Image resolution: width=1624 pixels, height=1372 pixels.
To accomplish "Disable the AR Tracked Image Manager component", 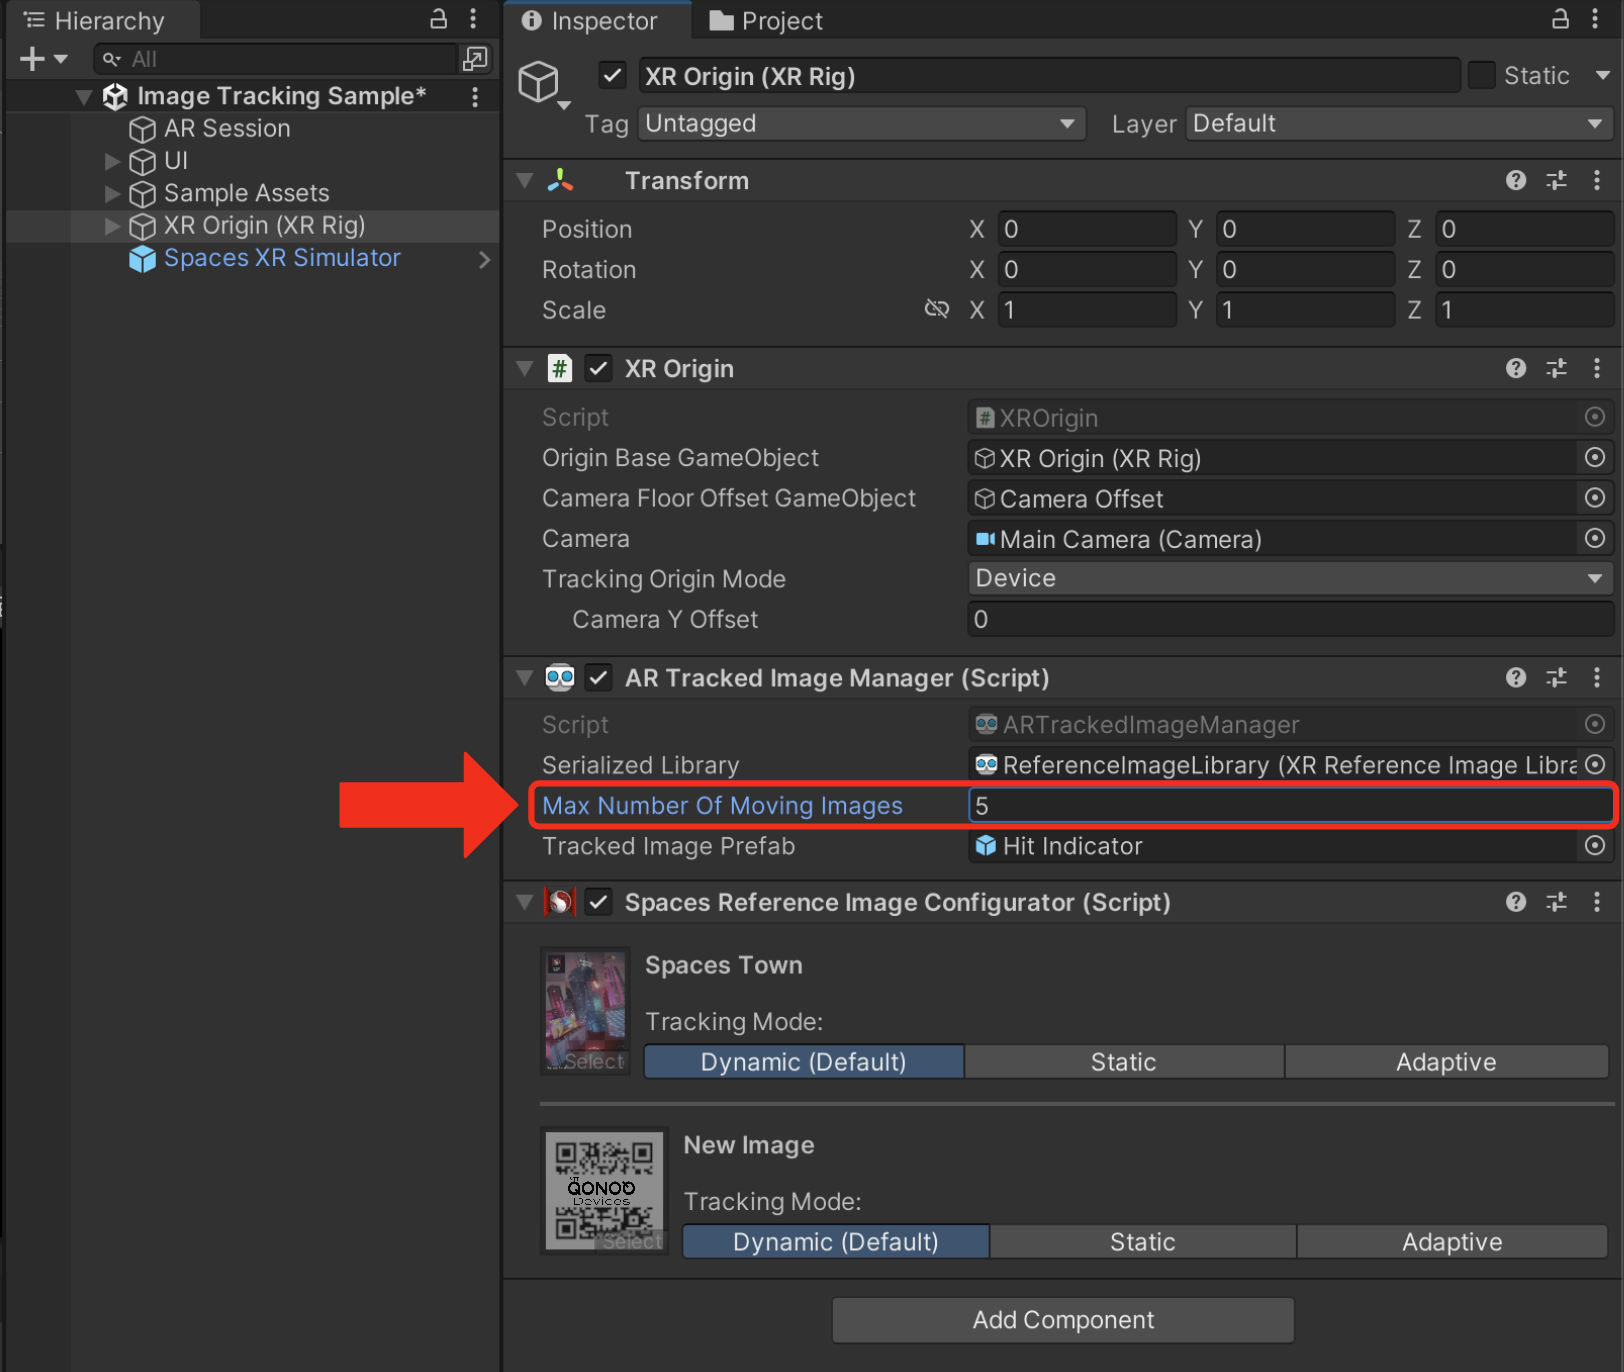I will [x=598, y=678].
